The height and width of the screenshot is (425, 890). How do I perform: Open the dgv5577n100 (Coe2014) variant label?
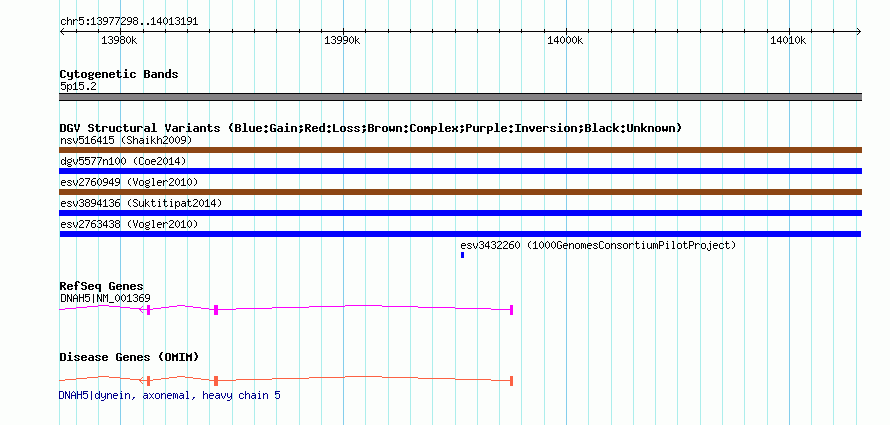123,161
